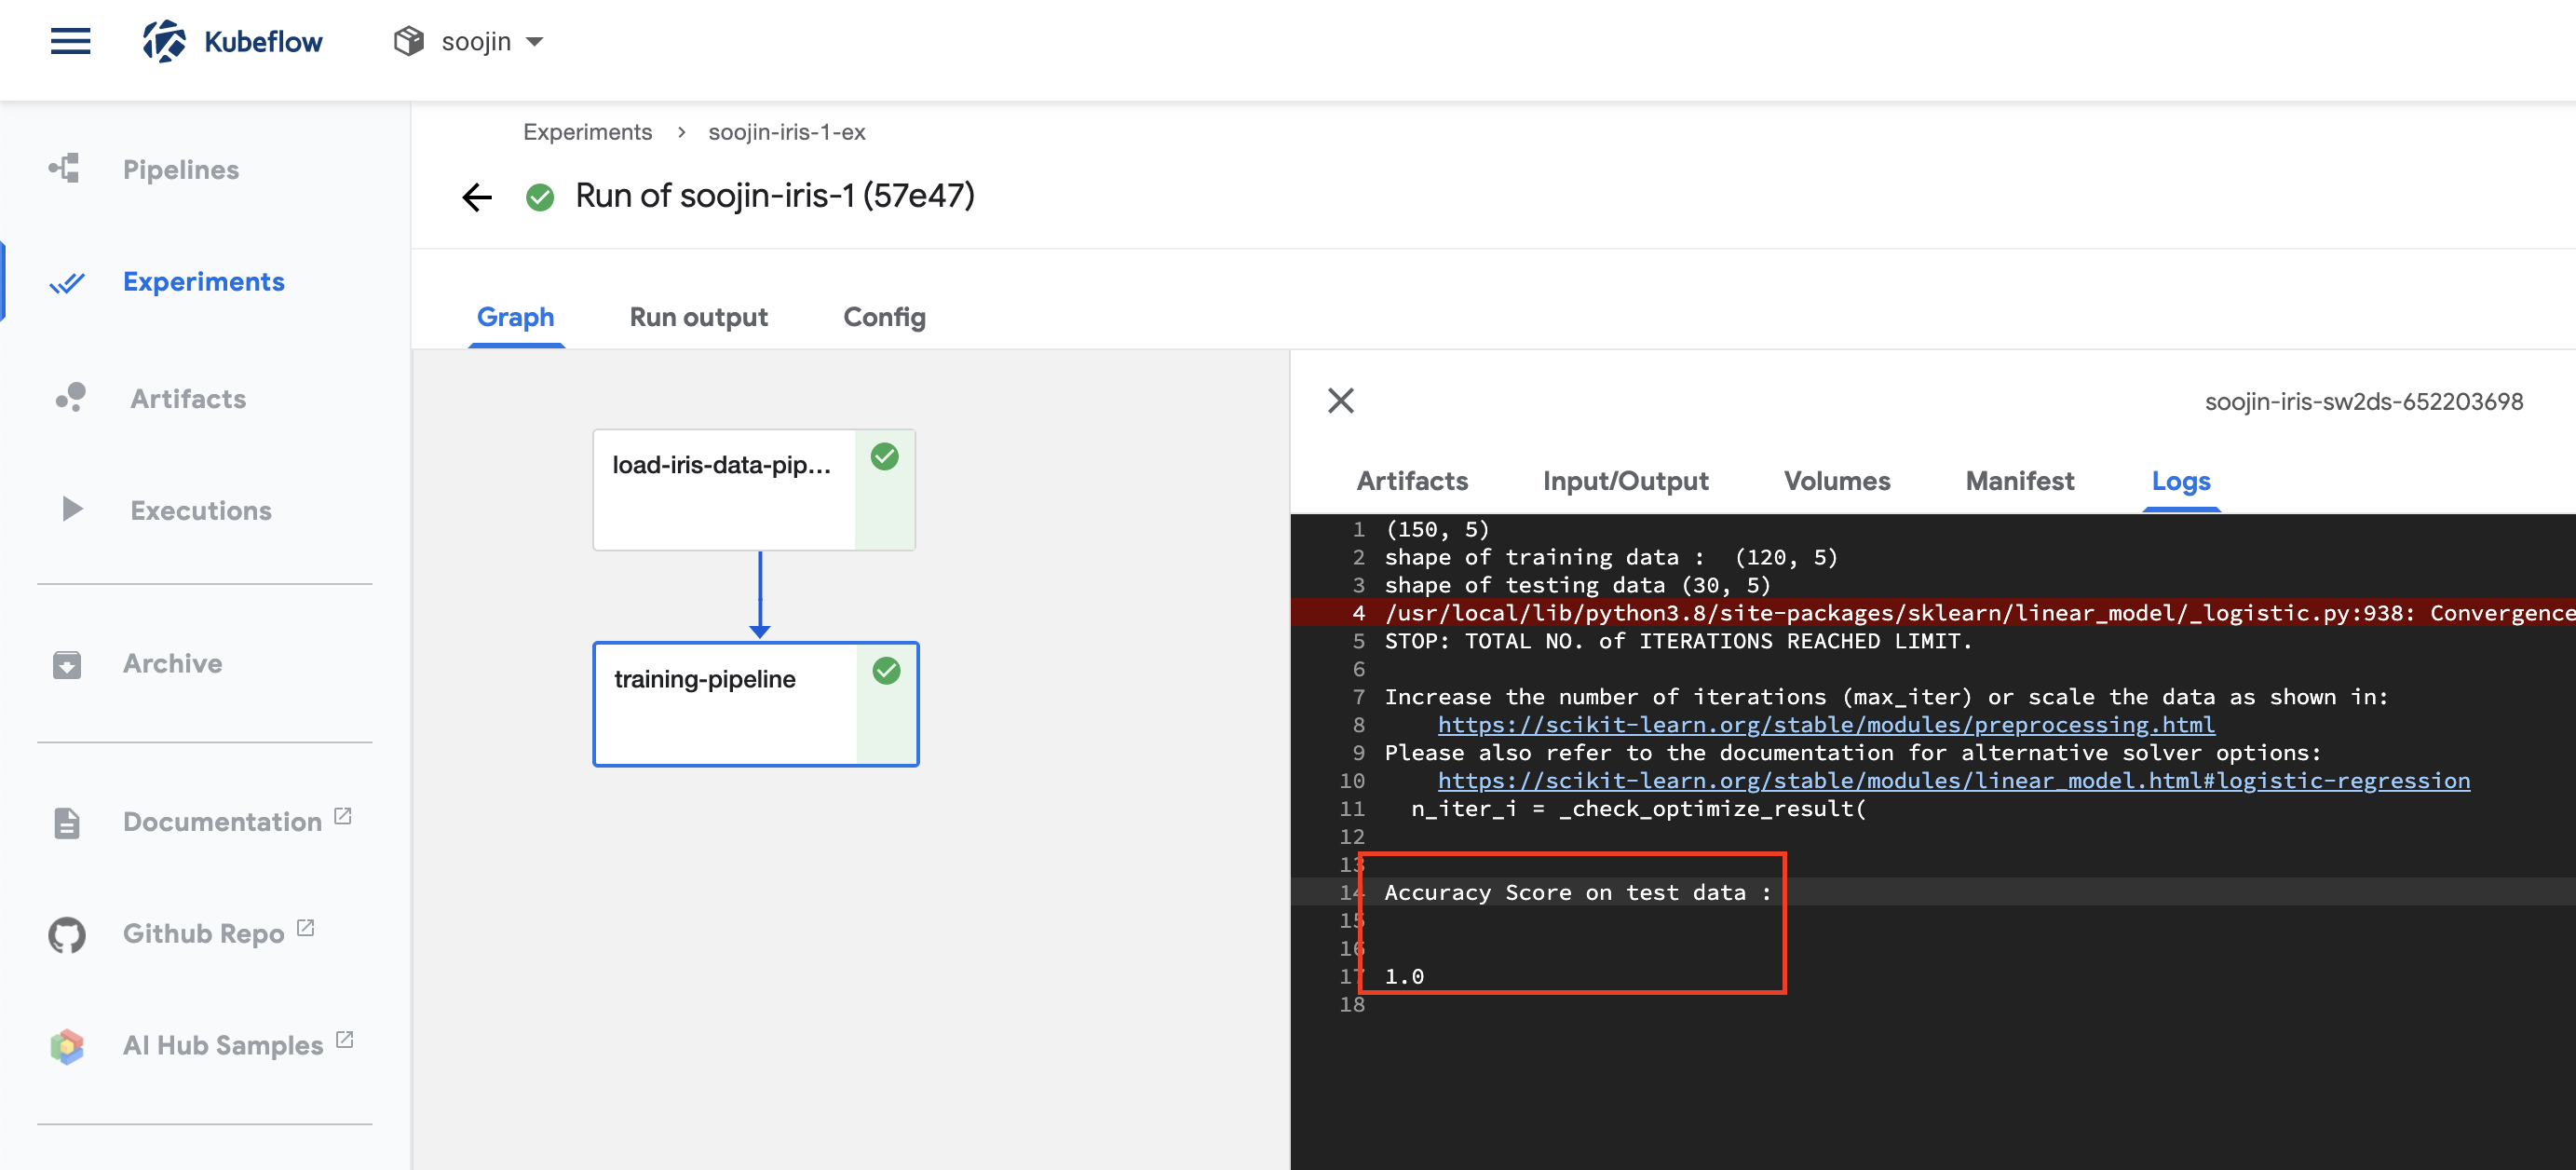This screenshot has height=1170, width=2576.
Task: Expand the soojin namespace dropdown
Action: tap(534, 42)
